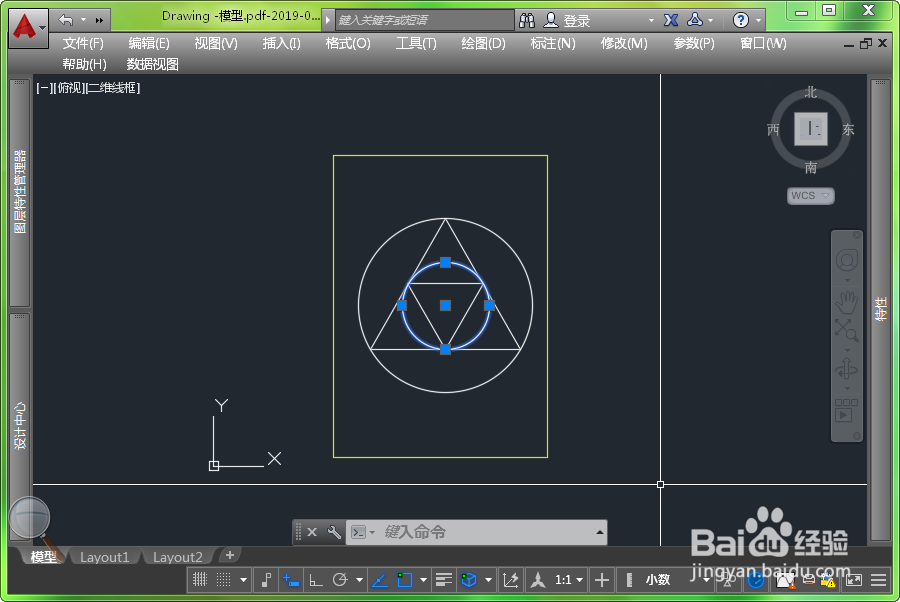Open the 绘图(D) menu
900x602 pixels.
coord(483,44)
